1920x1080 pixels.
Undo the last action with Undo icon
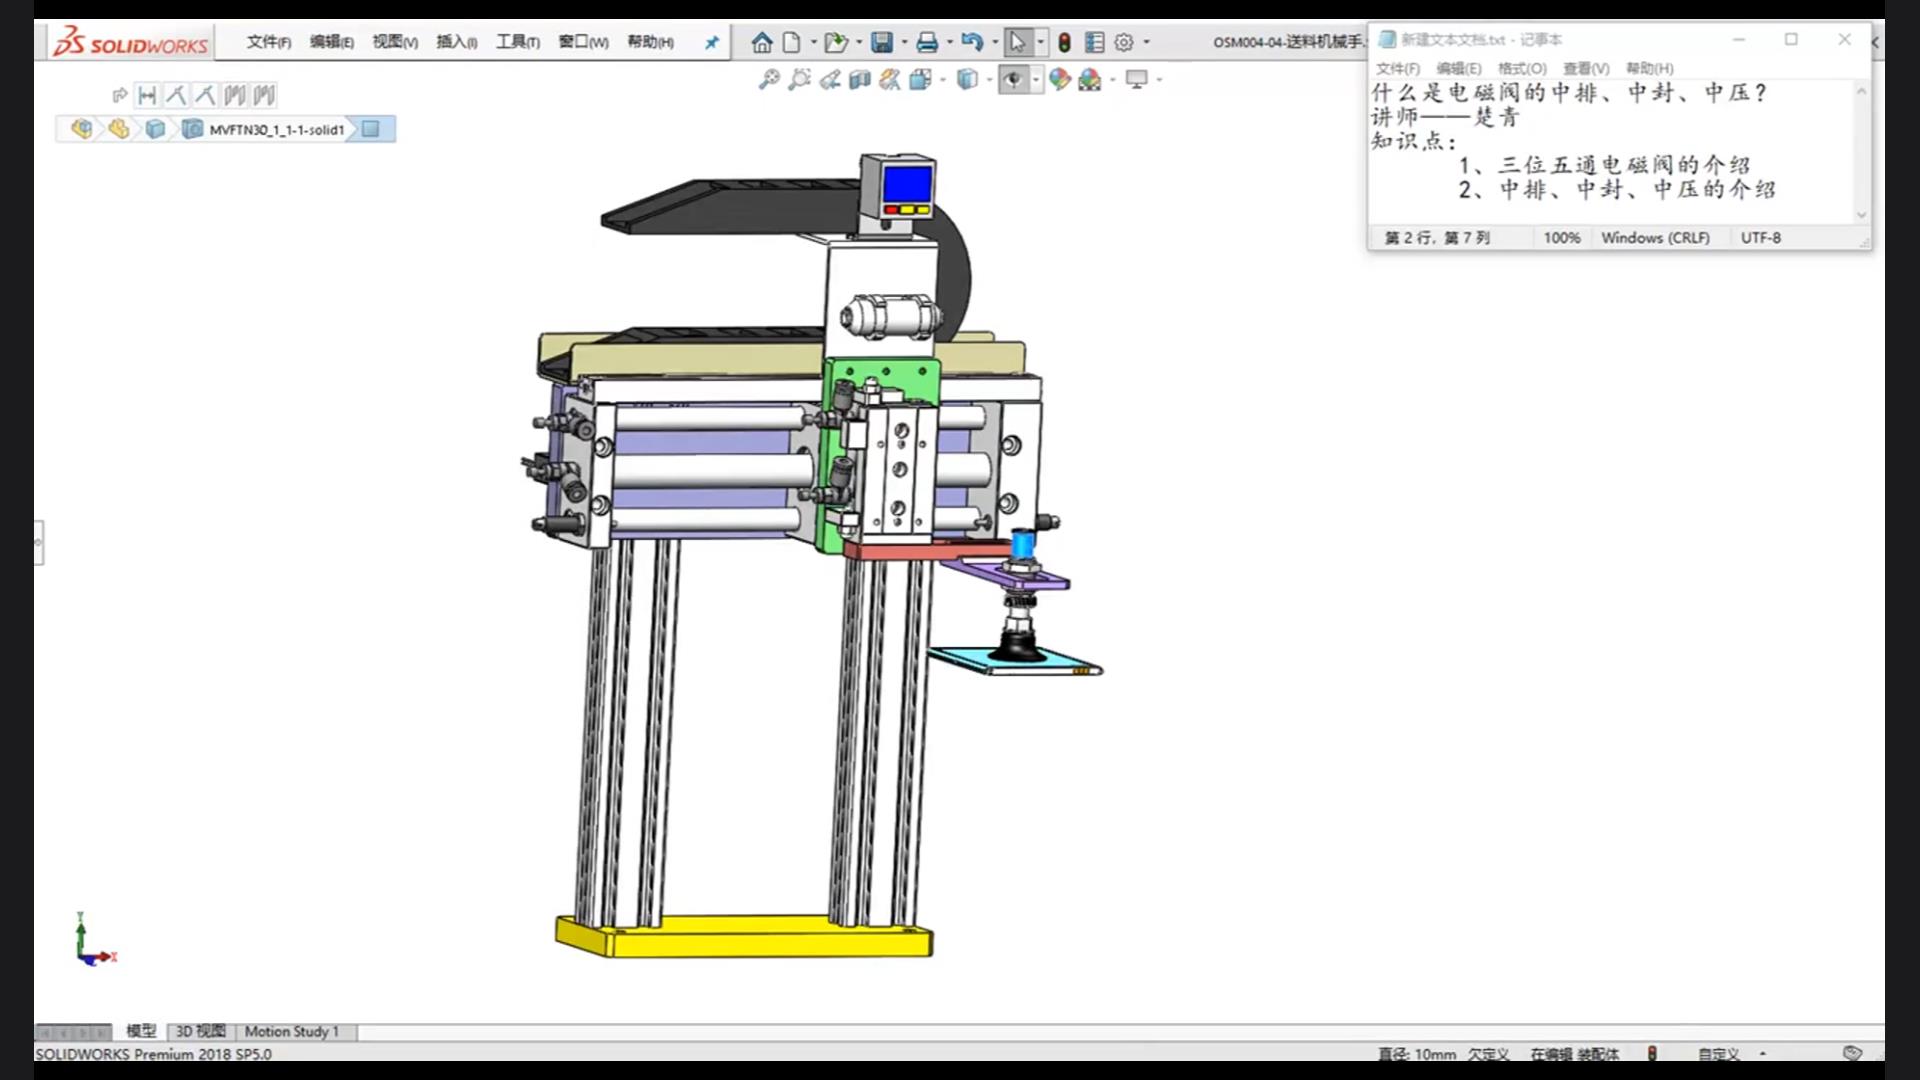pyautogui.click(x=972, y=42)
